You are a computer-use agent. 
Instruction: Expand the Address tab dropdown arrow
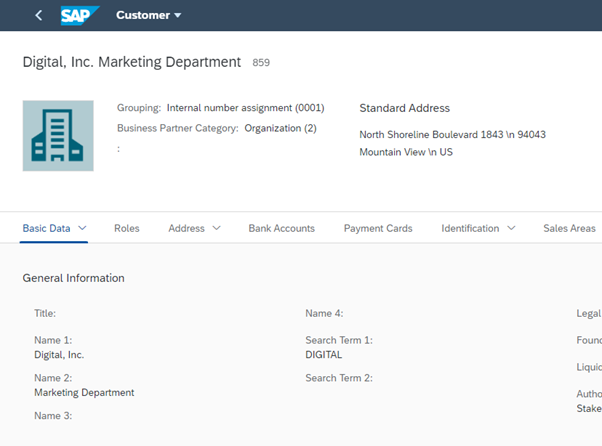click(x=216, y=228)
